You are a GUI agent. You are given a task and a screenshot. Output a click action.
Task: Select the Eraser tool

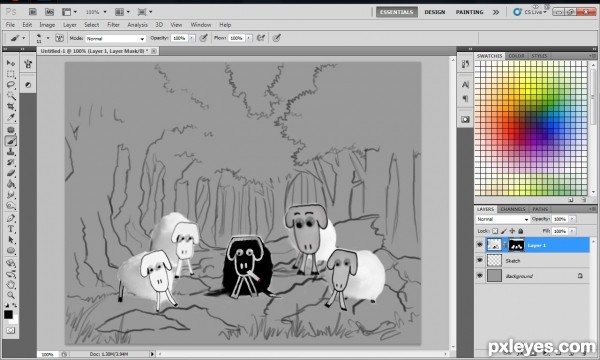(x=11, y=173)
